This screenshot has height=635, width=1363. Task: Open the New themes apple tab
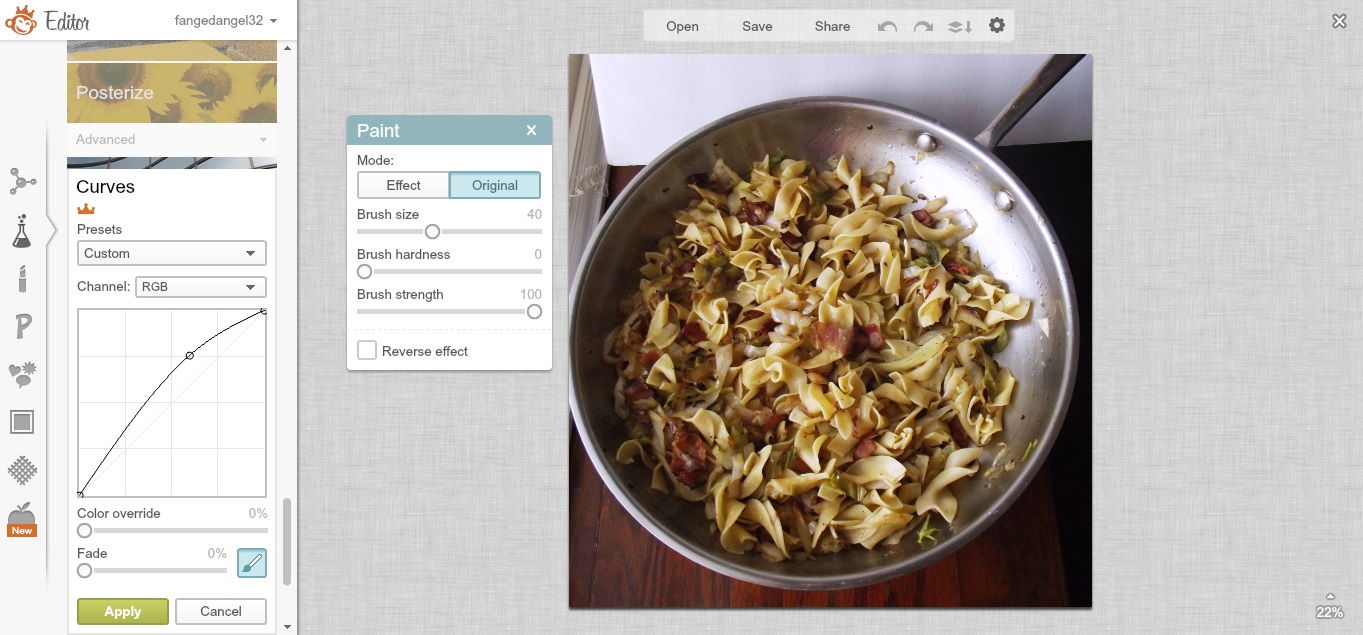22,519
